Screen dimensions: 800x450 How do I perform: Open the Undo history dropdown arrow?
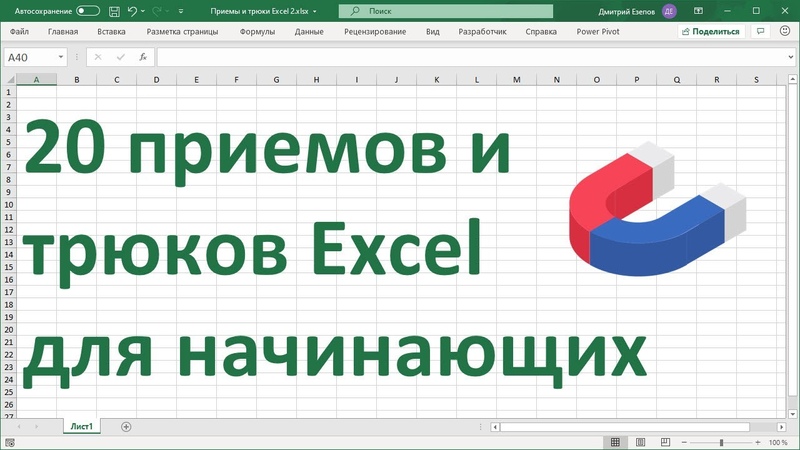(143, 11)
